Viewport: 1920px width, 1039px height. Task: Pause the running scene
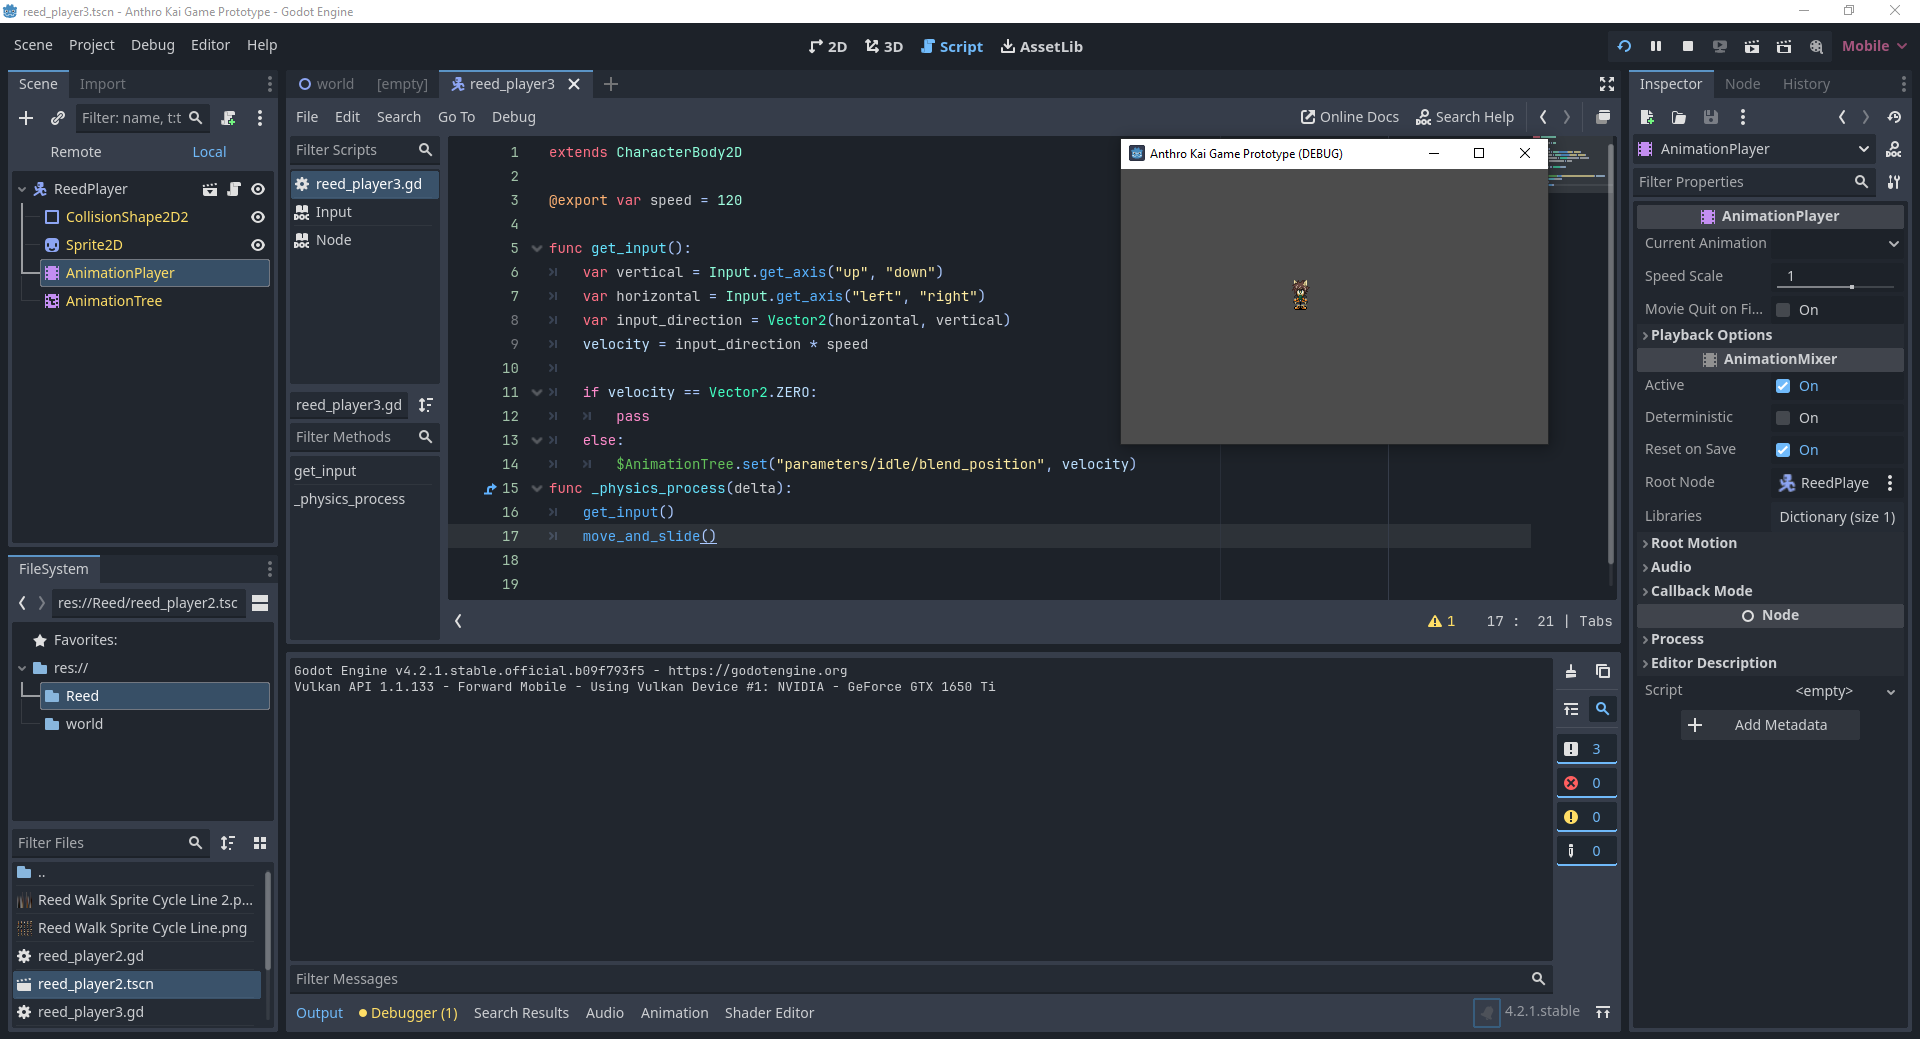tap(1656, 47)
